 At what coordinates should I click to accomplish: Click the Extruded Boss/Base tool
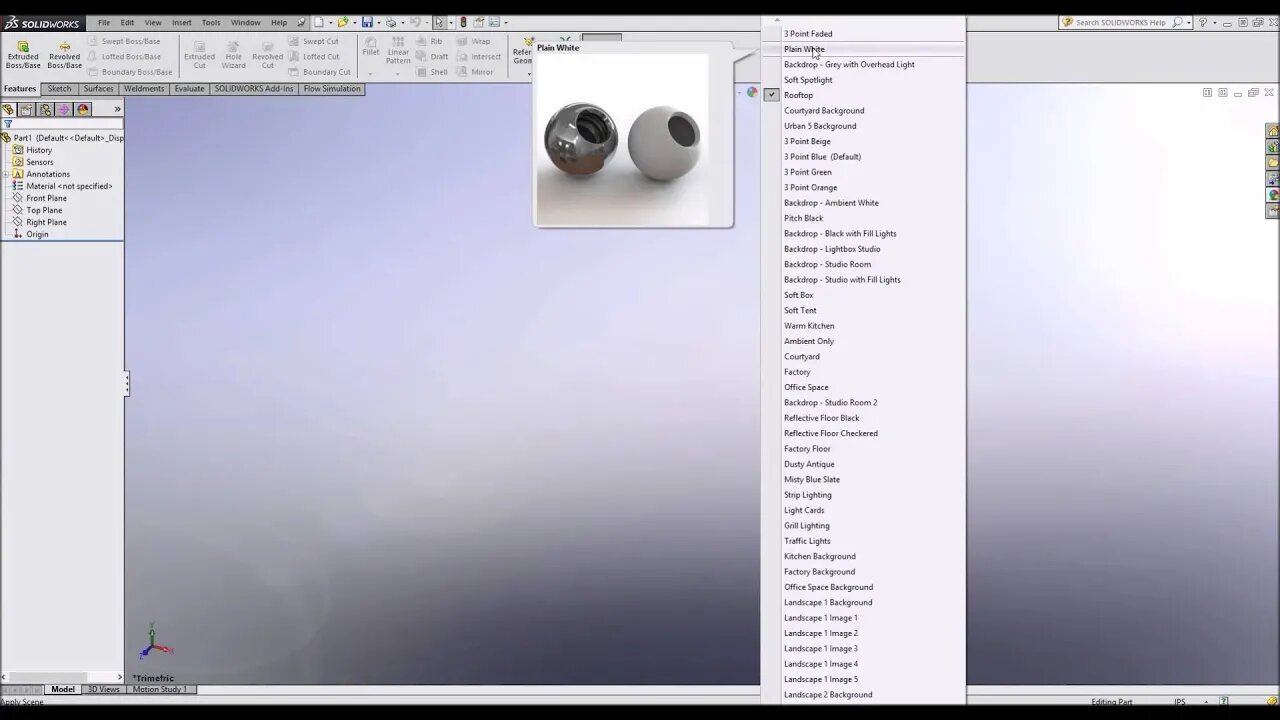tap(23, 55)
